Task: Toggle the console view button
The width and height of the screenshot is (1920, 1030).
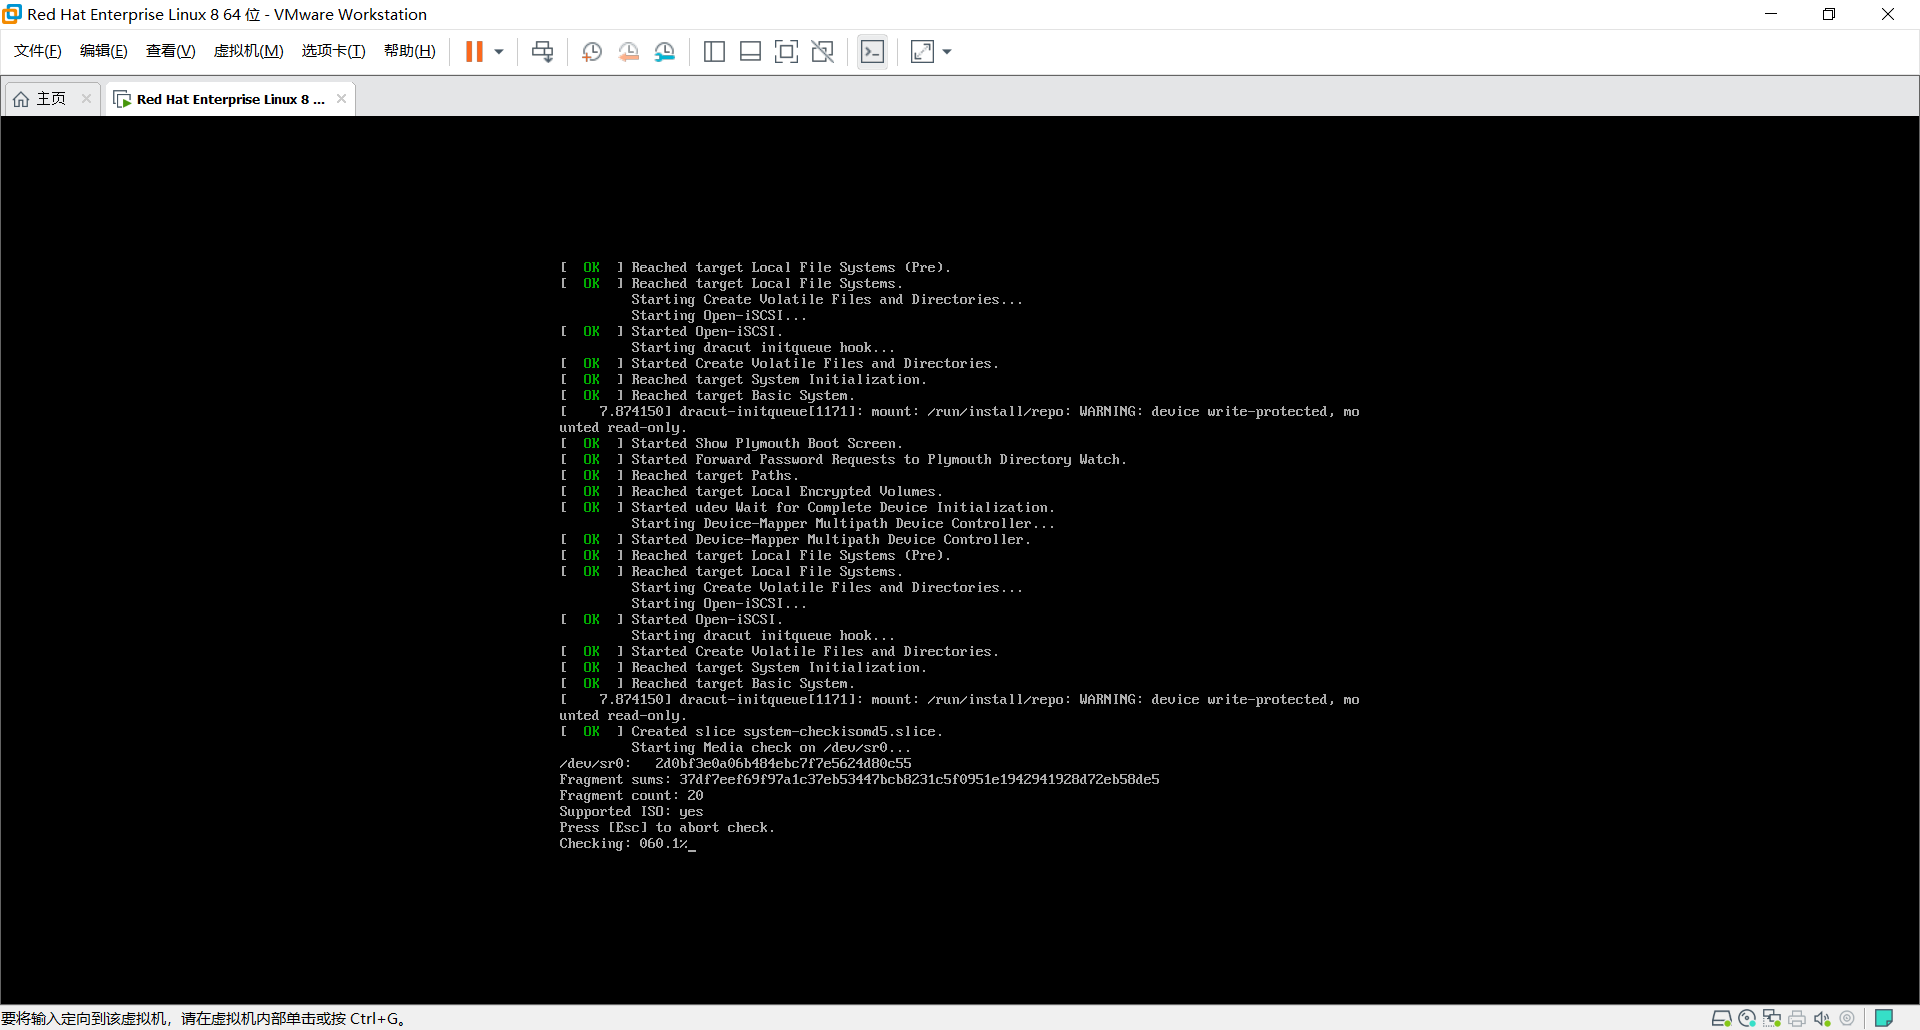Action: pos(872,52)
